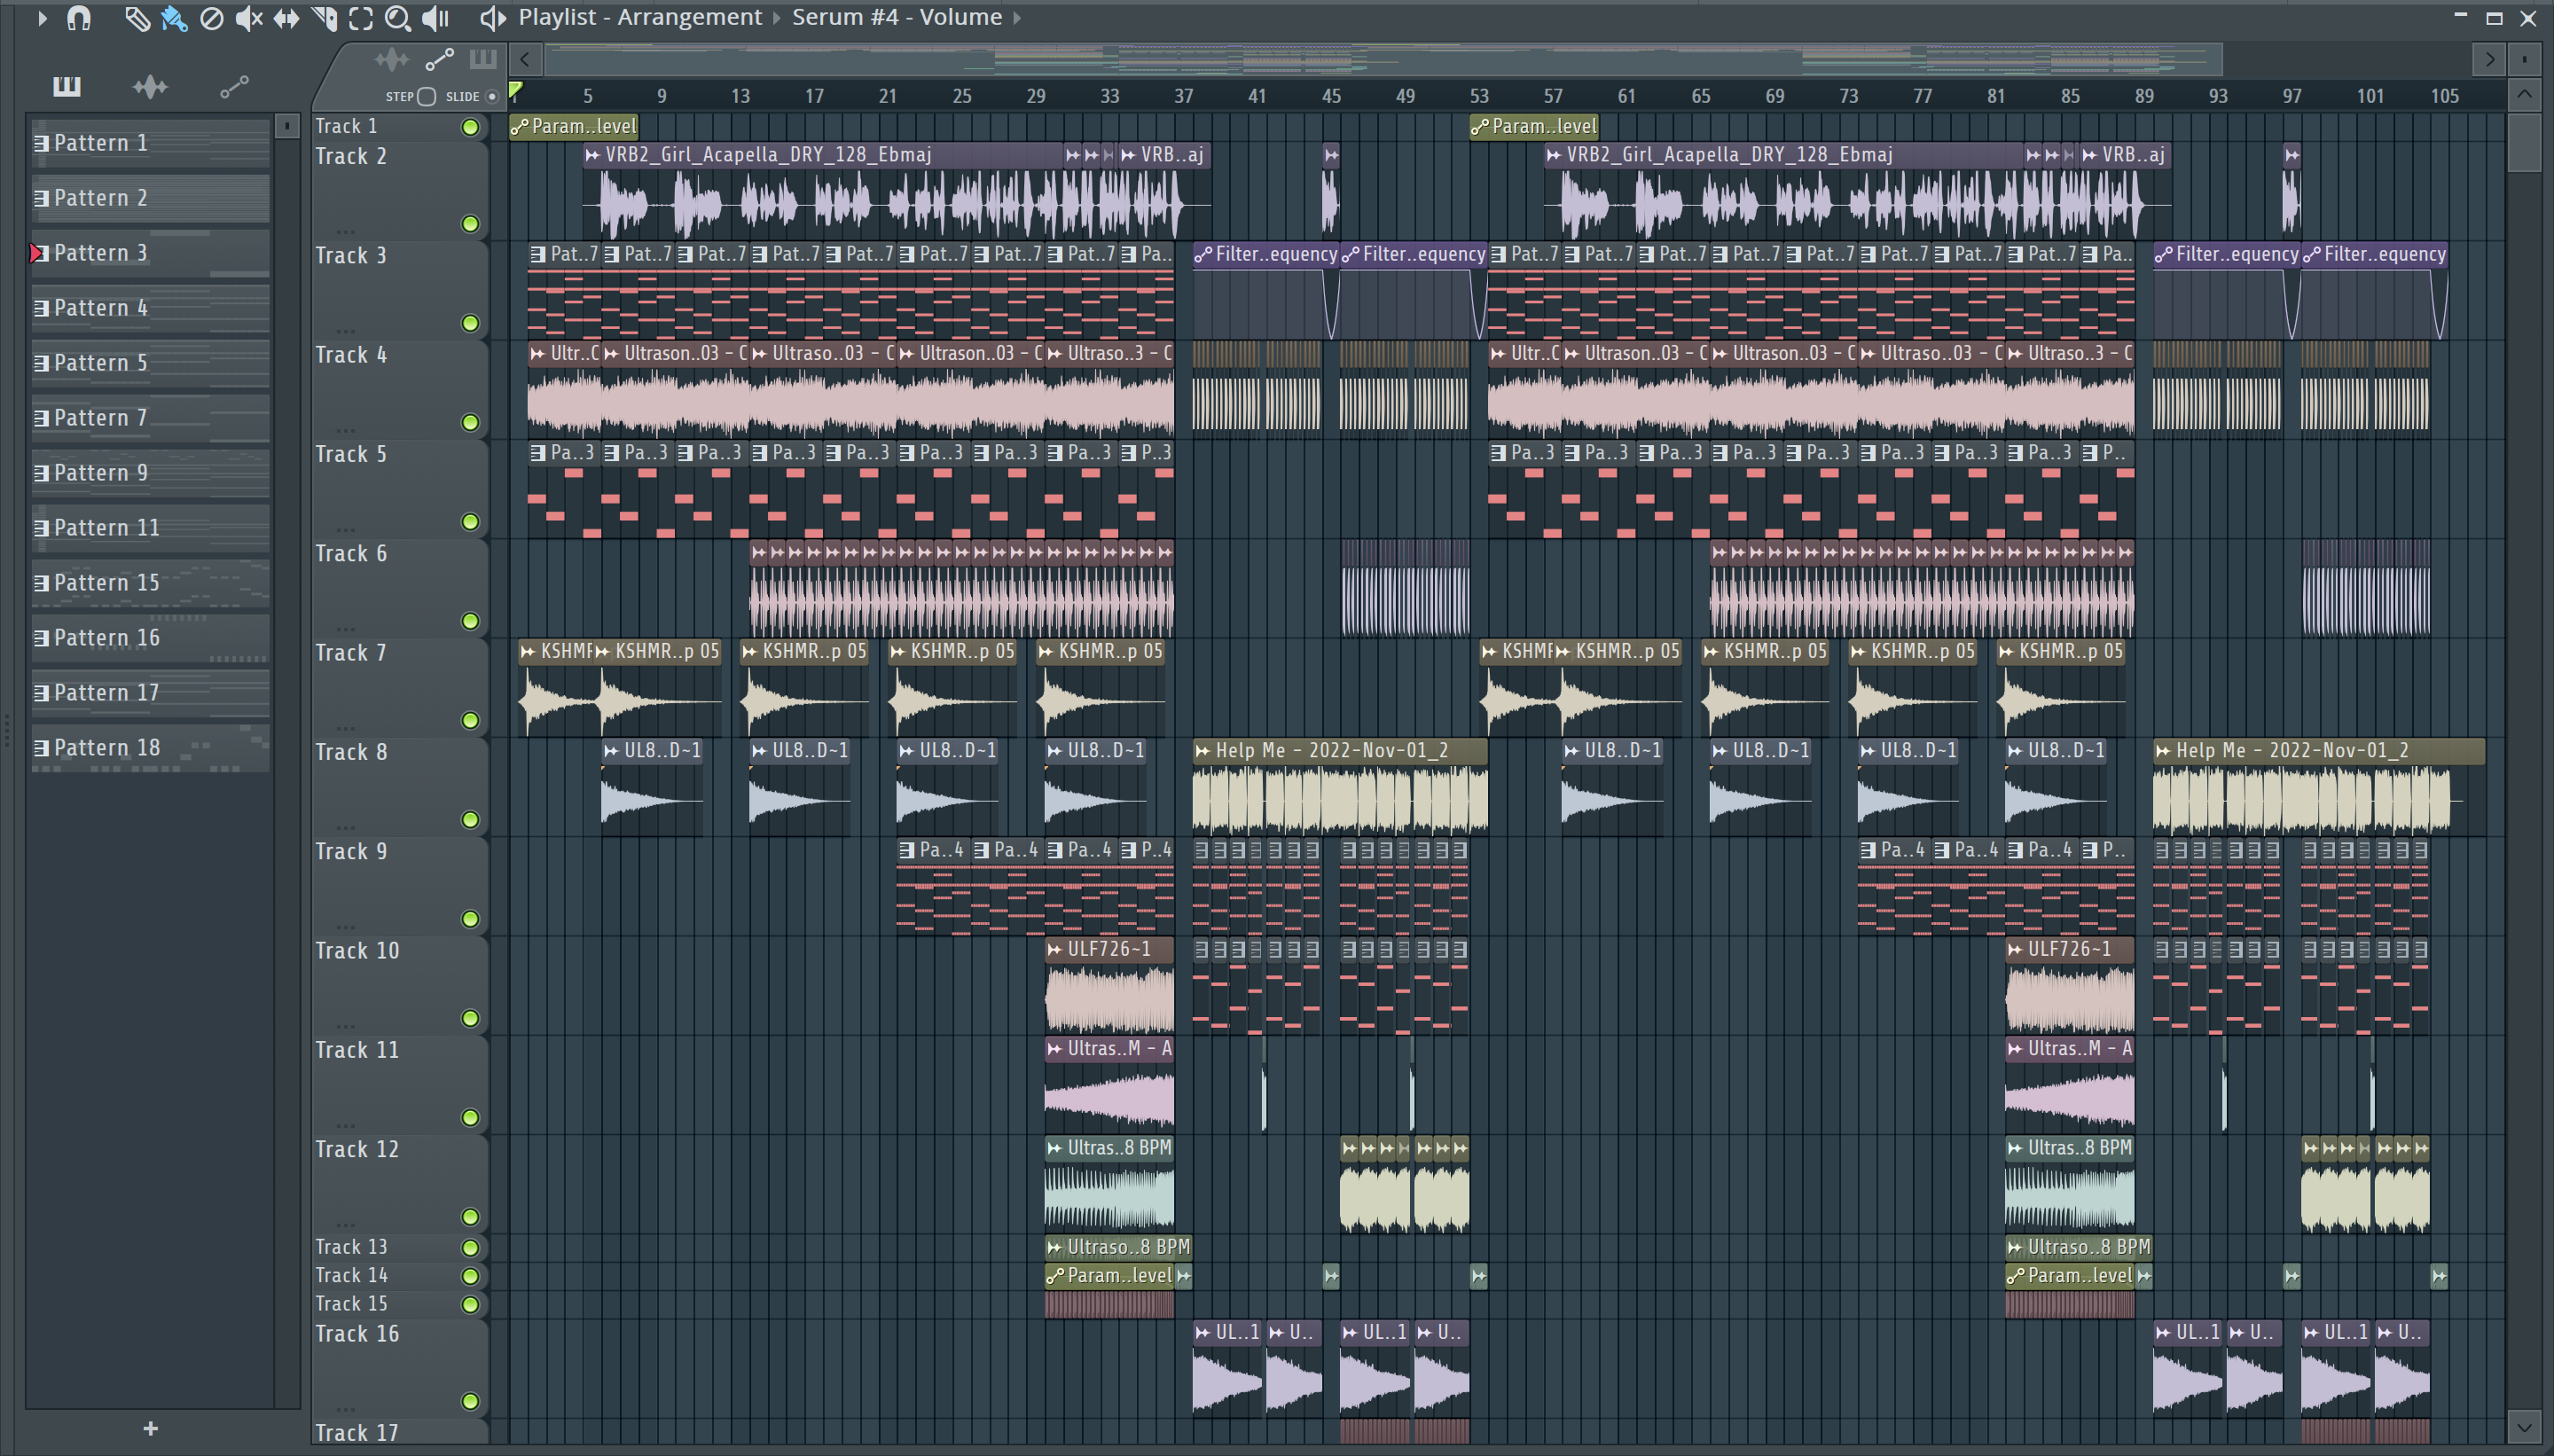This screenshot has width=2554, height=1456.
Task: Show automation clips in picker panel
Action: [234, 88]
